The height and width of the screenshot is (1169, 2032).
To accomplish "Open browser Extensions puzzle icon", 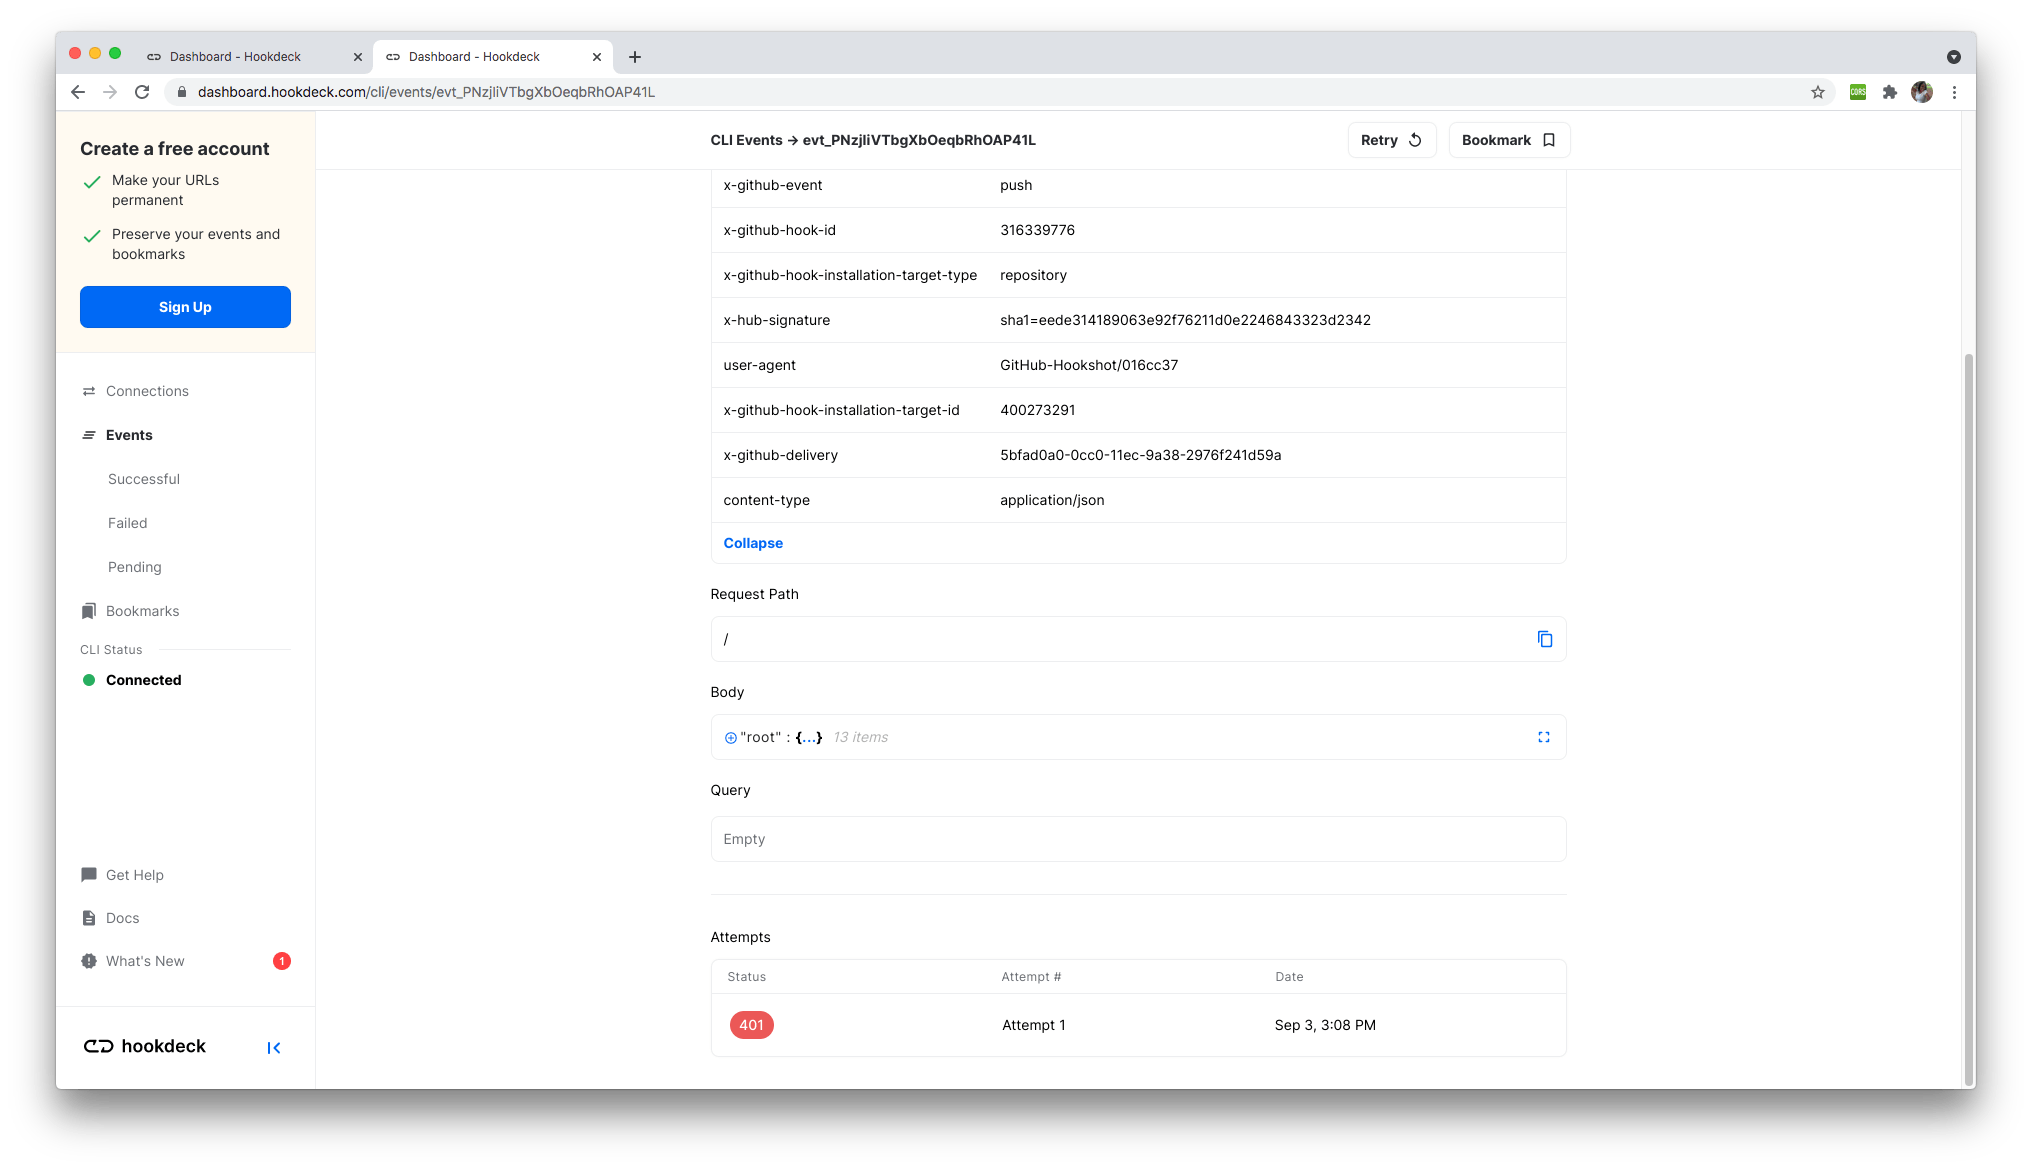I will [x=1889, y=92].
